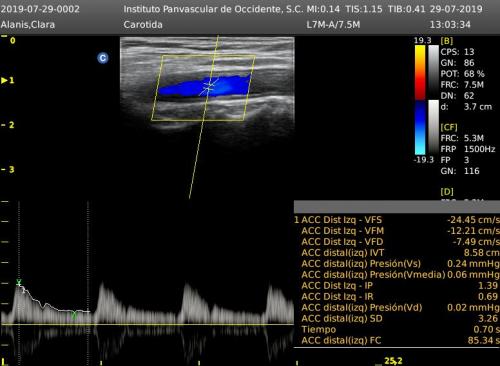Click the patient name Alanis,Clara
500x366 pixels.
coord(28,25)
